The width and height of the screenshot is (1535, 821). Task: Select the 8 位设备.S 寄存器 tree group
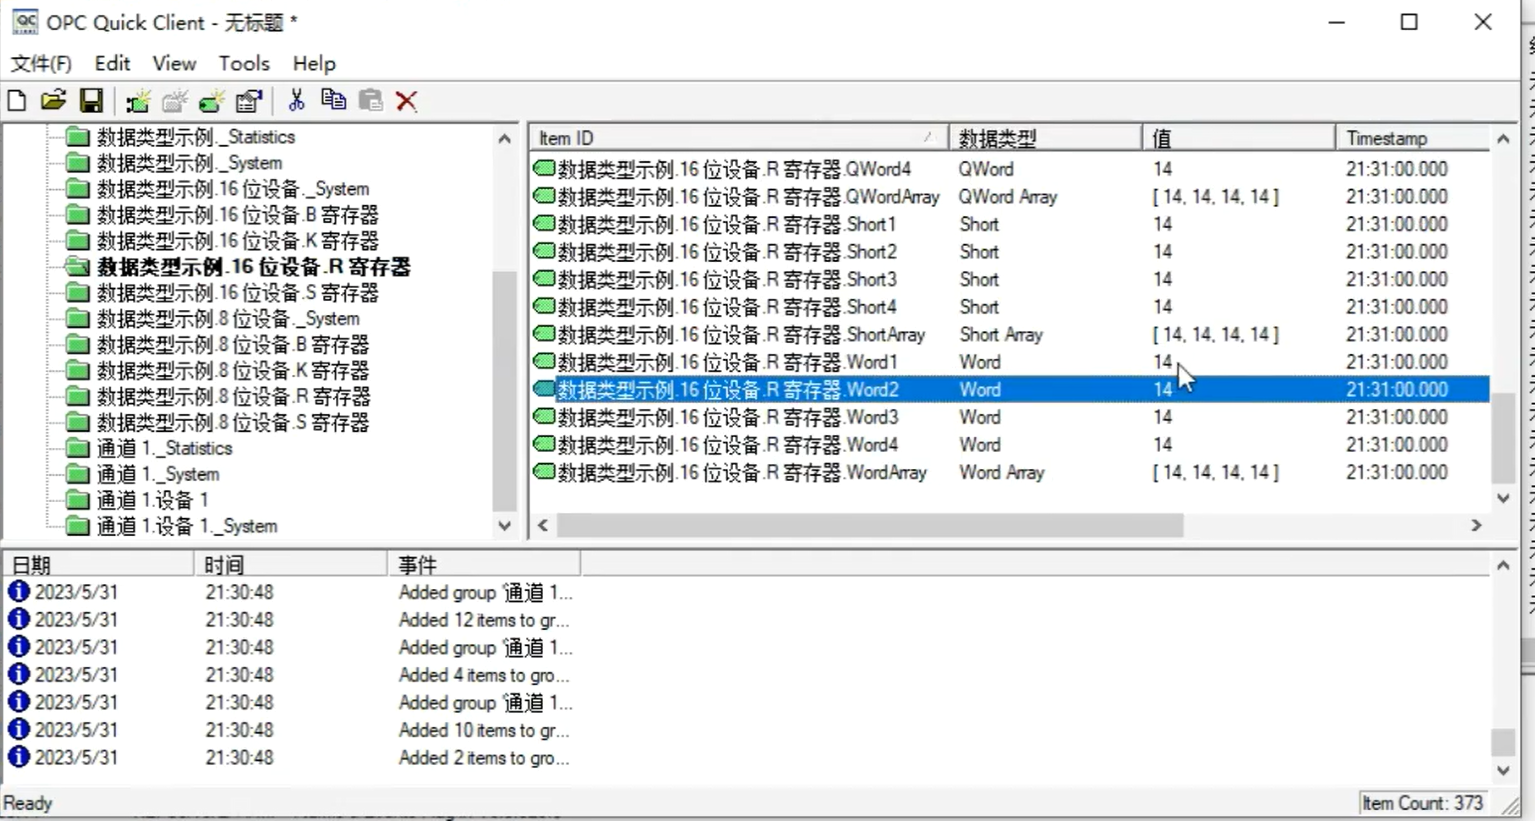coord(232,423)
